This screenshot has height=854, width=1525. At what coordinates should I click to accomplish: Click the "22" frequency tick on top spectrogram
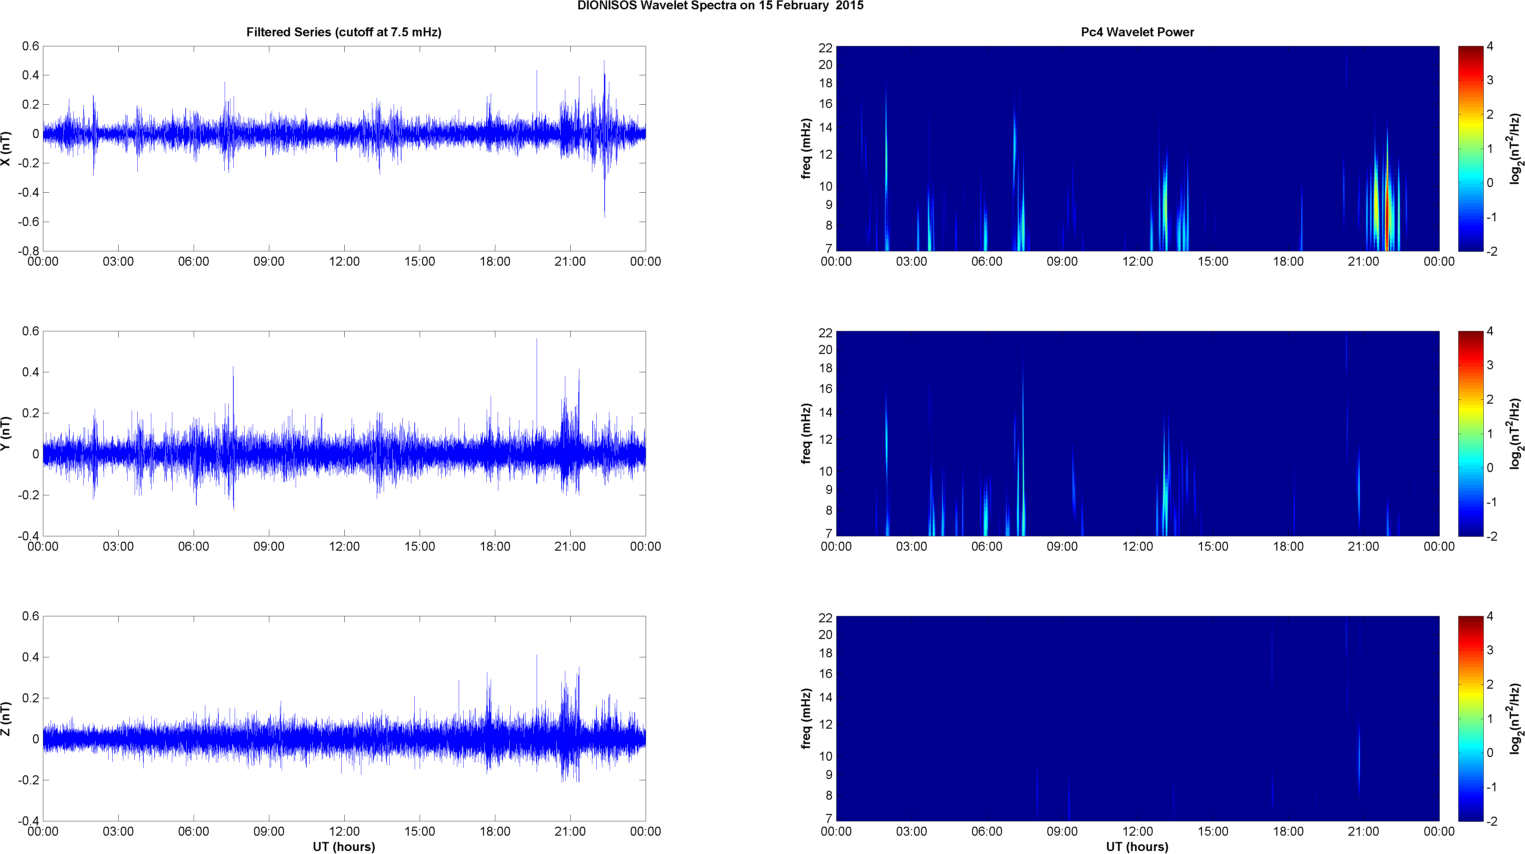(x=825, y=47)
